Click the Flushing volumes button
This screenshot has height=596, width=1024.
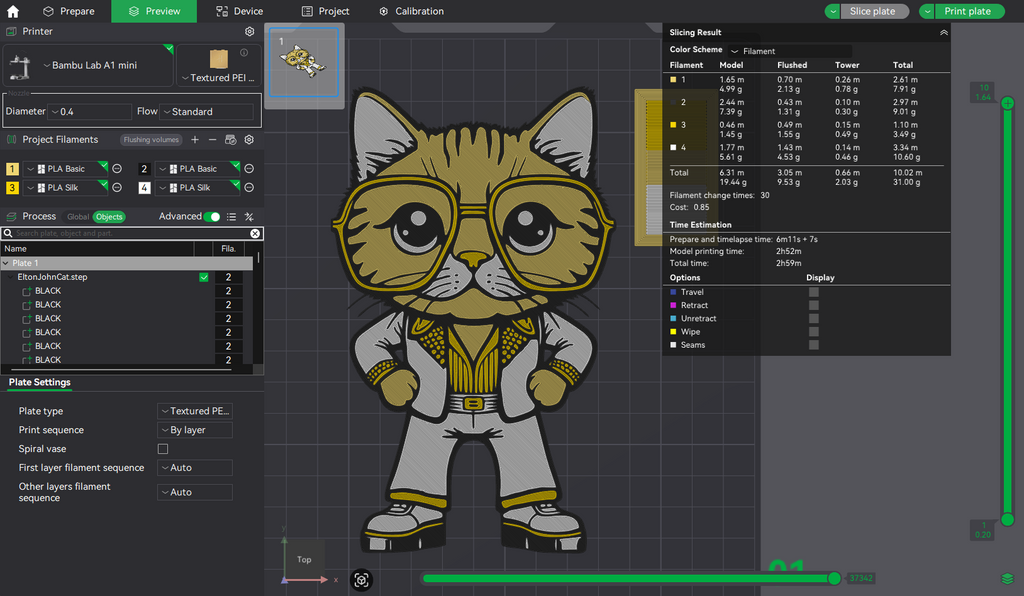coord(151,140)
